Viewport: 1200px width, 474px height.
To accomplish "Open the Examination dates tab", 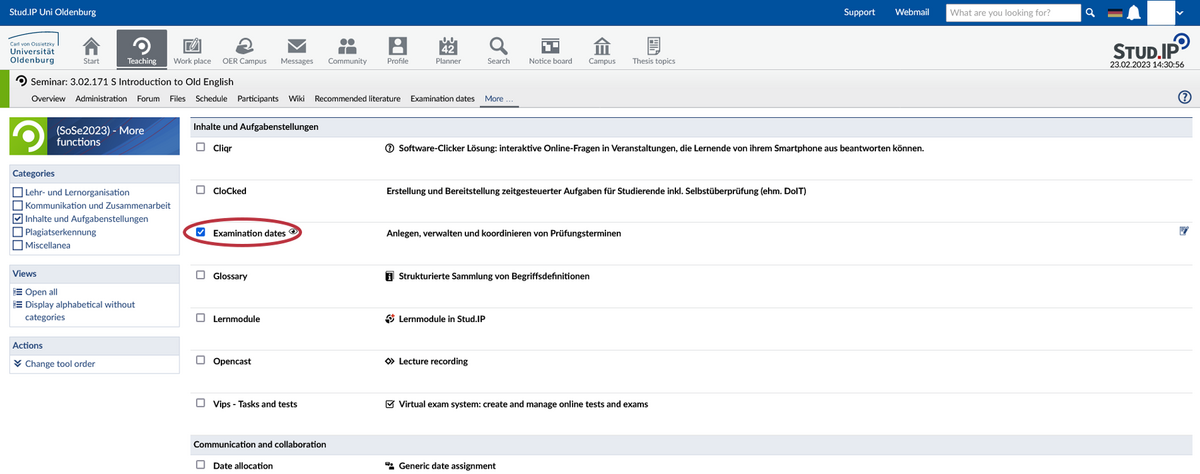I will point(442,99).
